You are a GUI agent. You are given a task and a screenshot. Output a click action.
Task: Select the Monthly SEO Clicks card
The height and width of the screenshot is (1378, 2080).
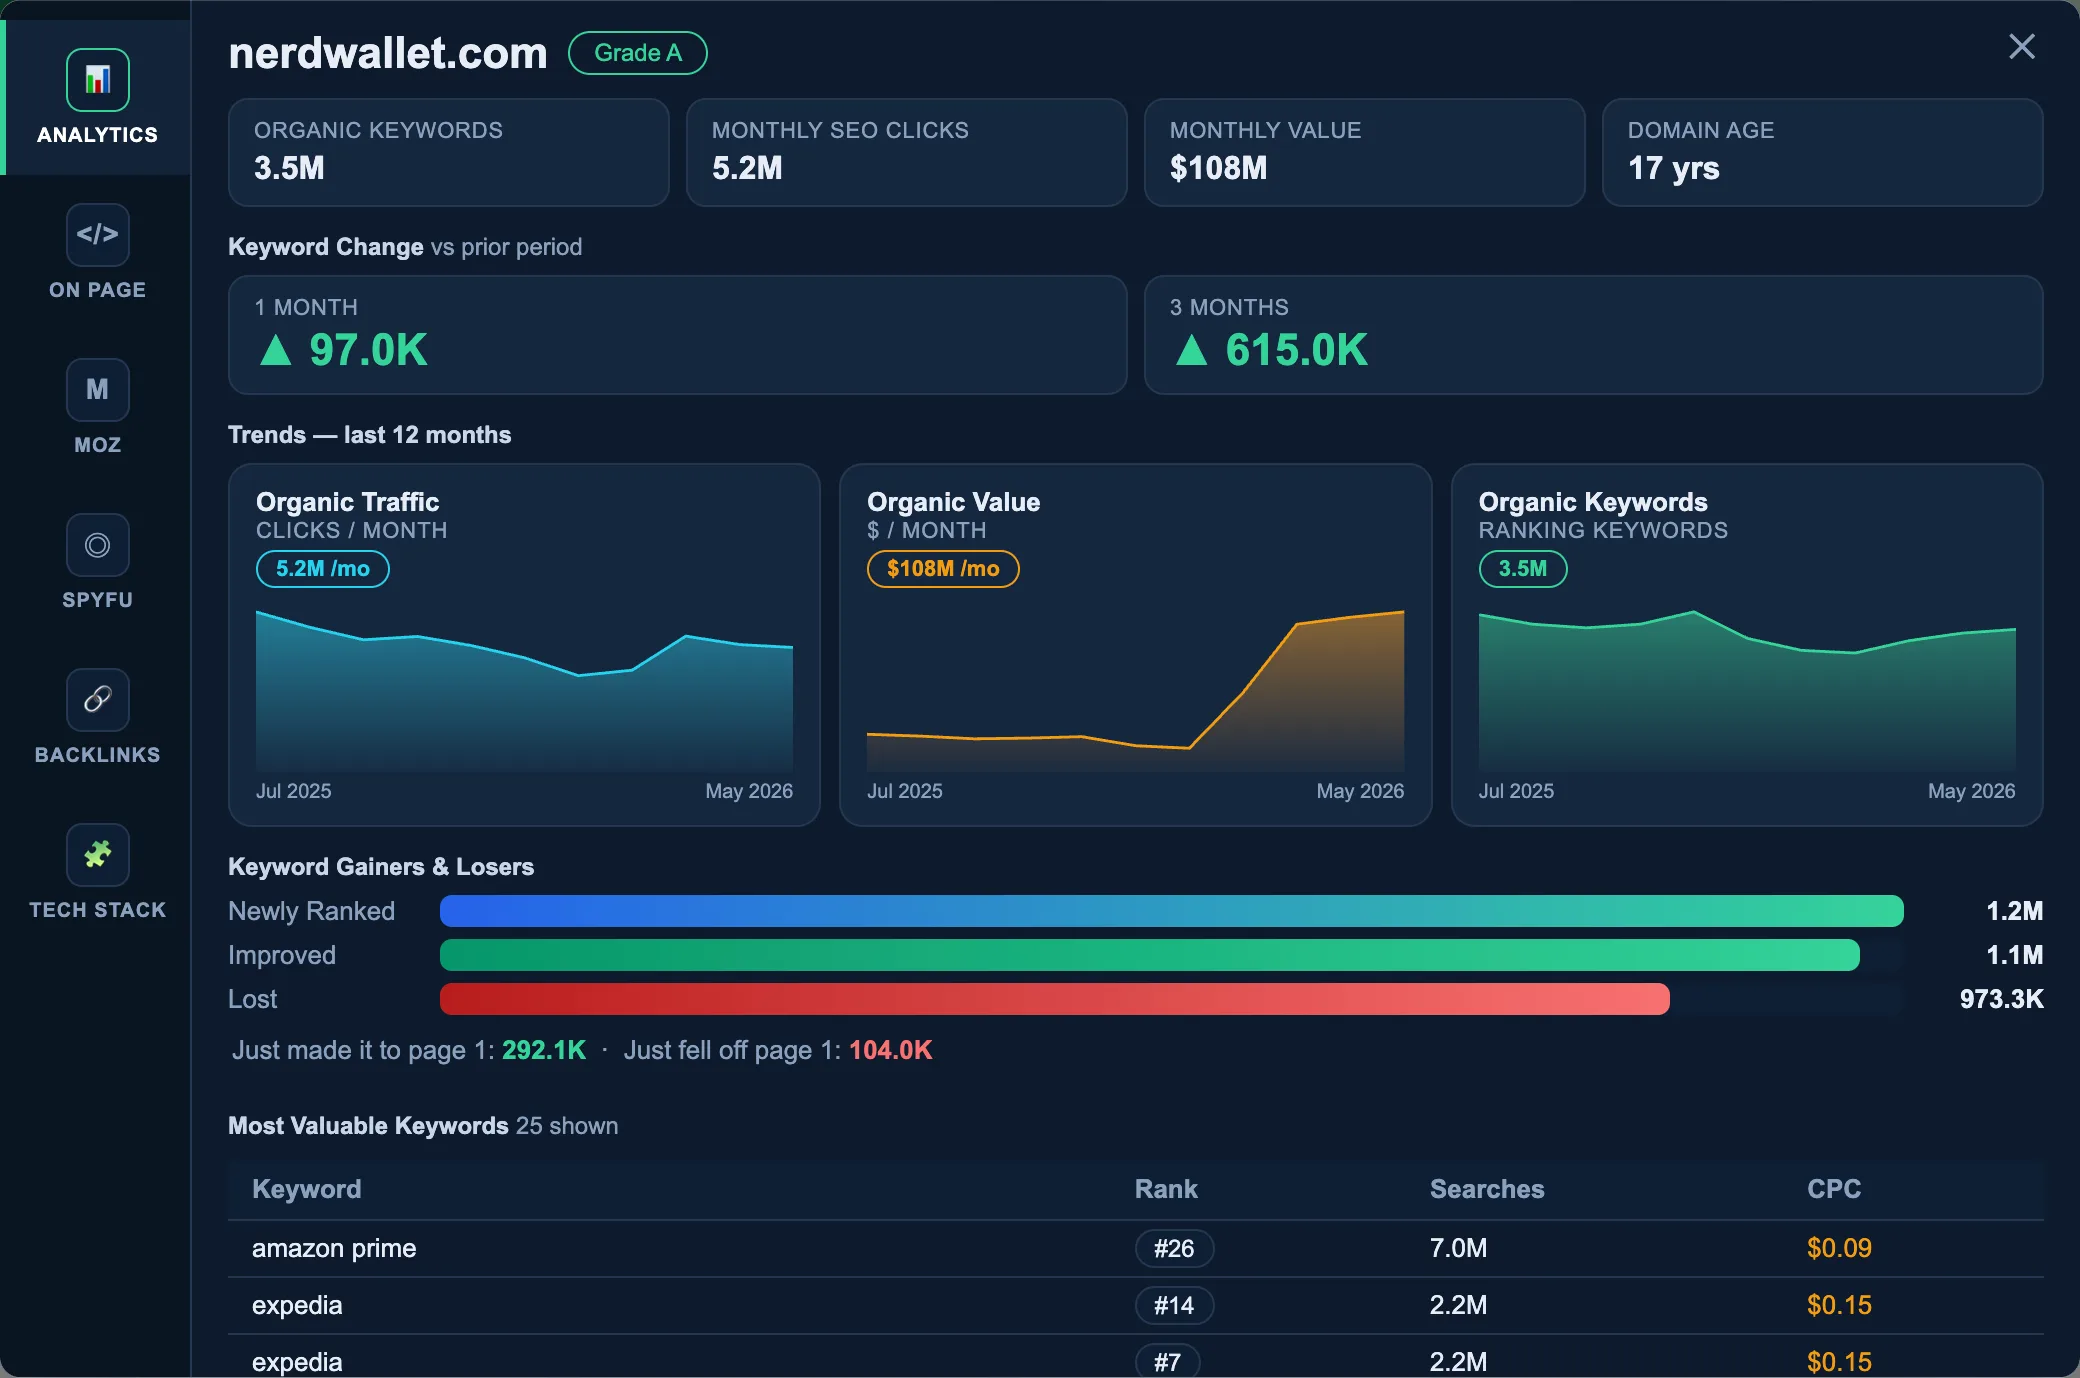tap(907, 152)
